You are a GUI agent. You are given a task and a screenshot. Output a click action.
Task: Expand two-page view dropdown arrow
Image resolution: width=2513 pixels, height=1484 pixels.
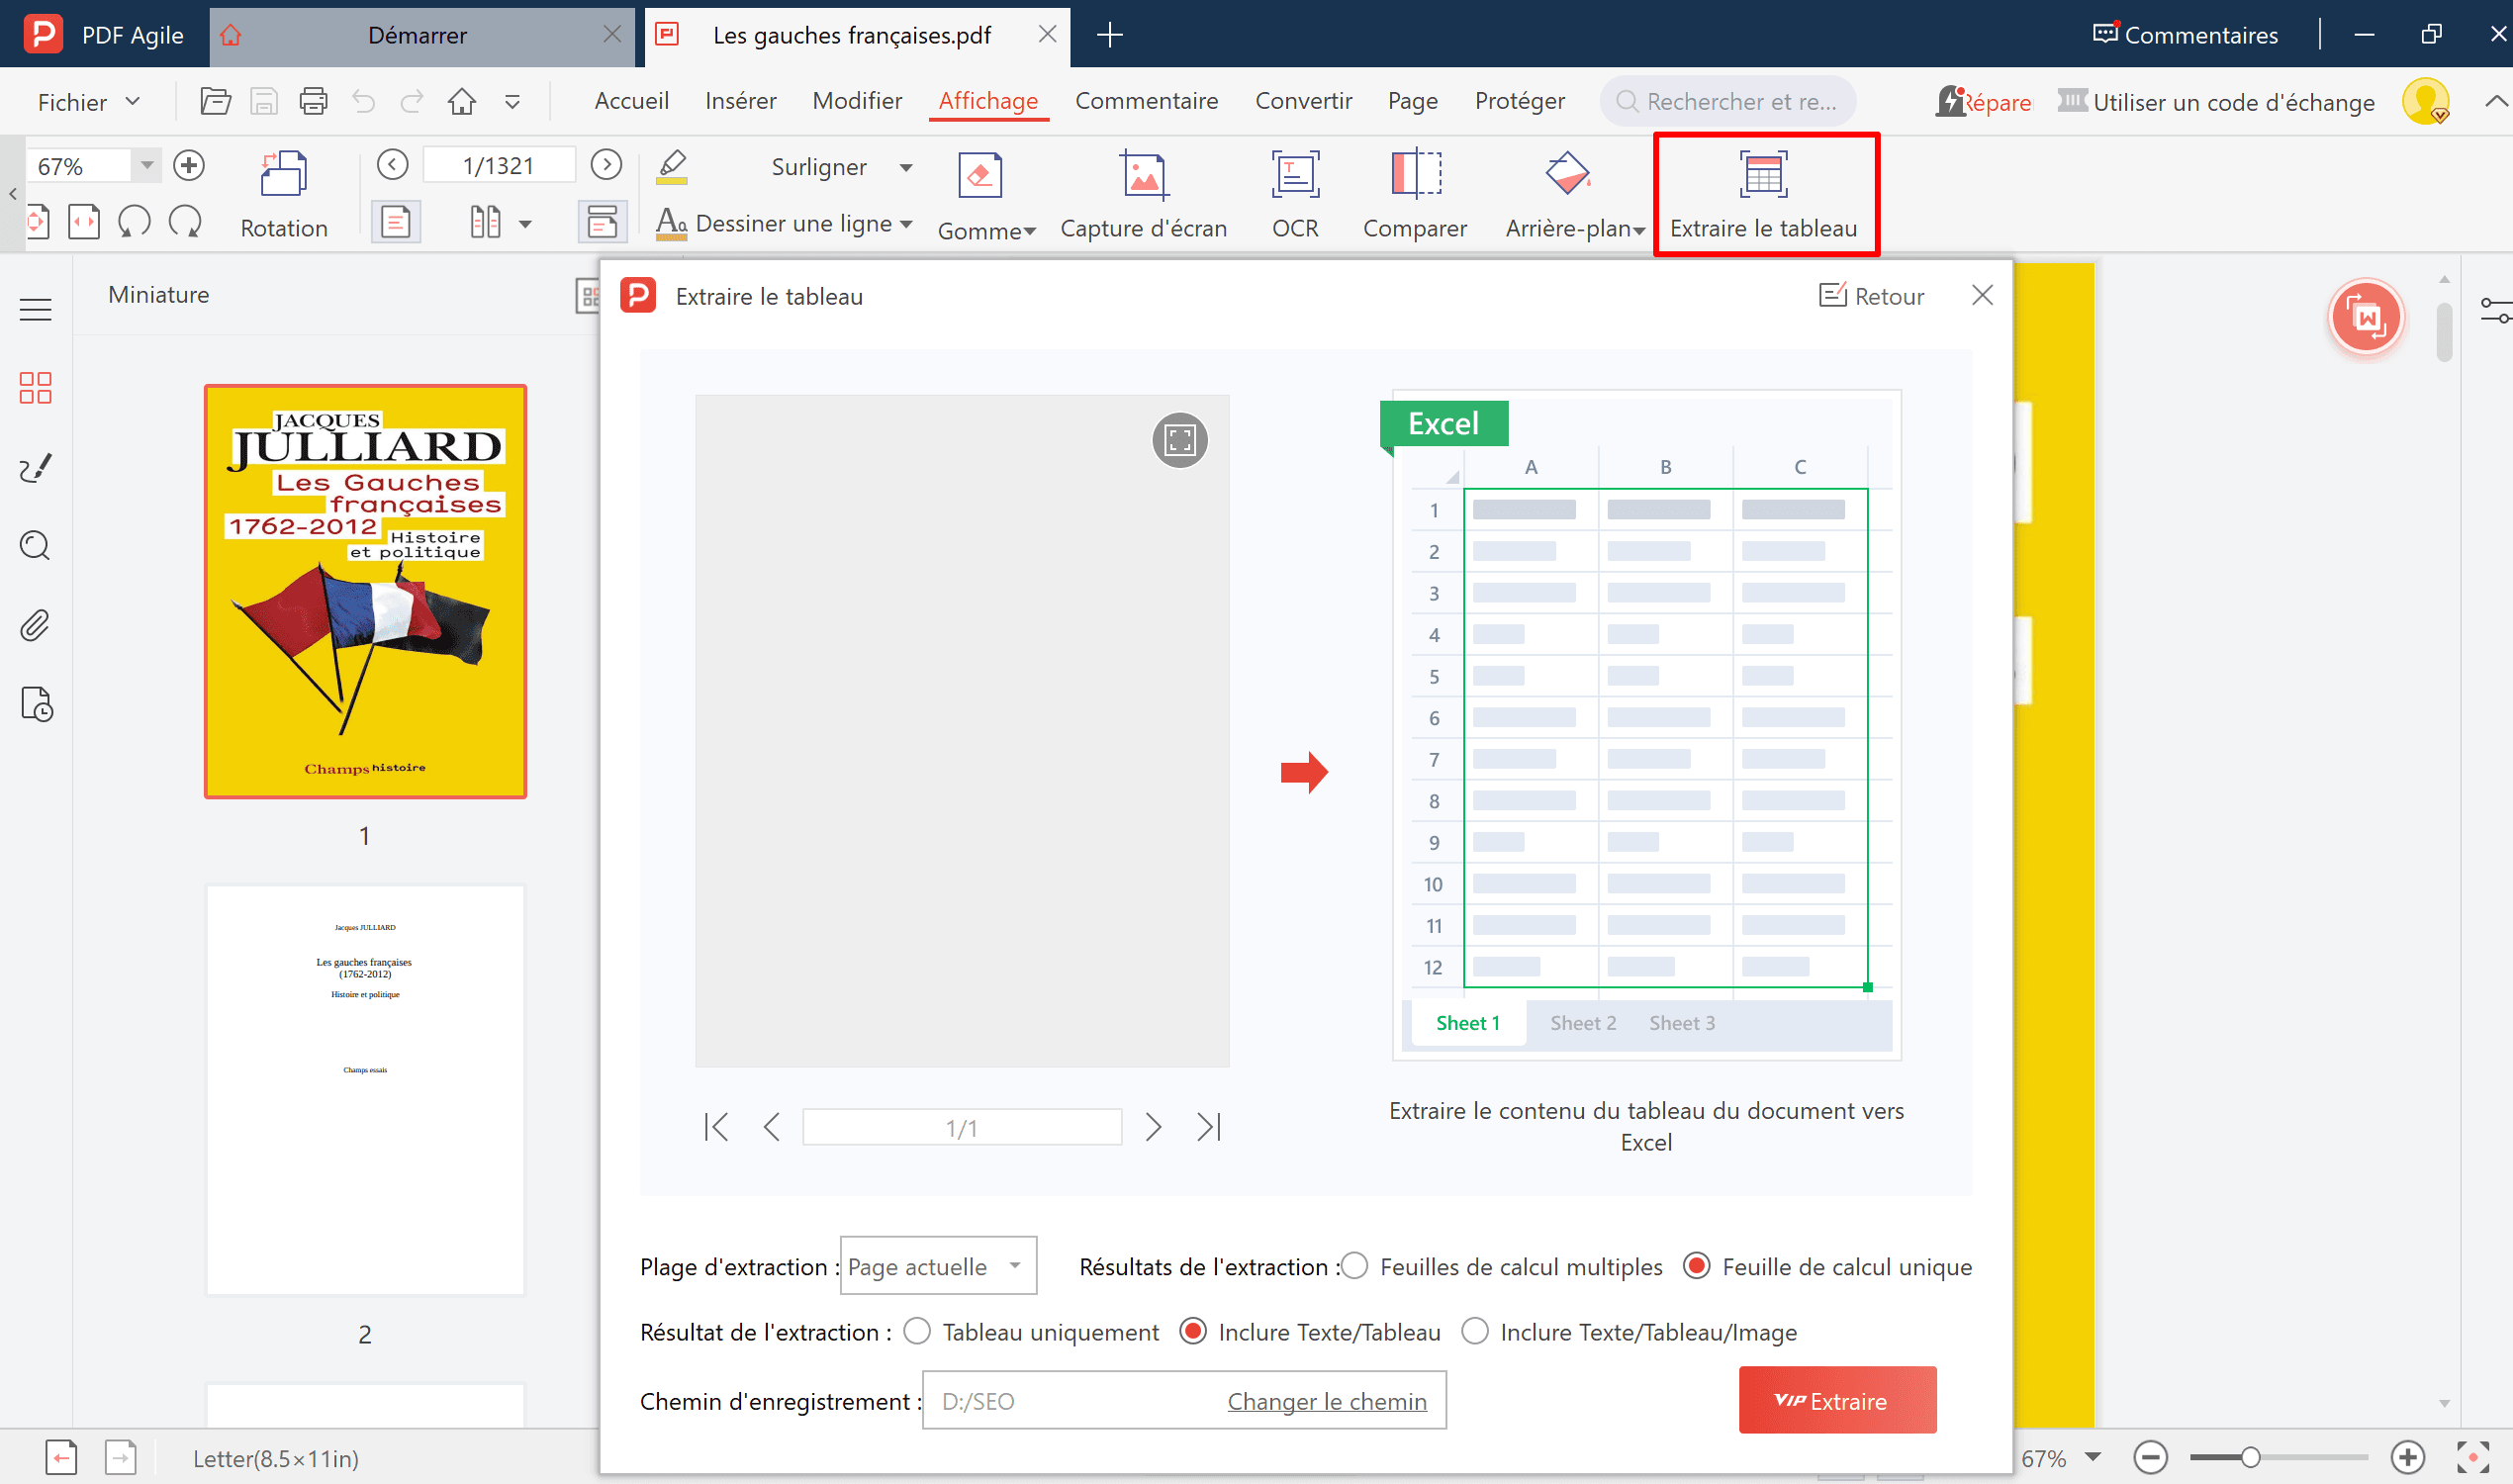coord(525,224)
